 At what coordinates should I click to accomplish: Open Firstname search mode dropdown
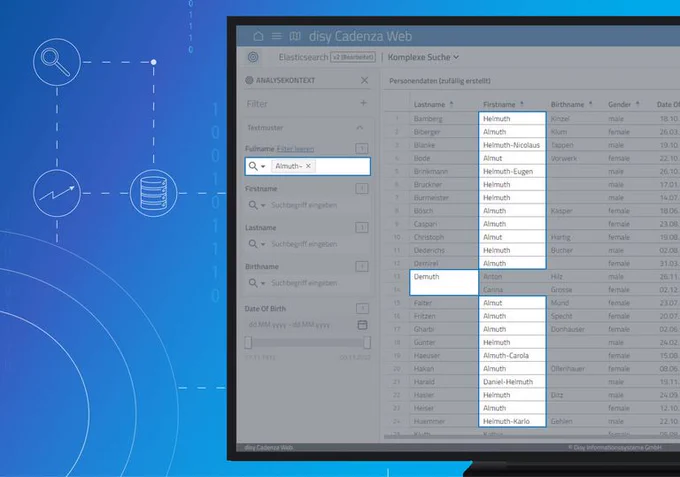(x=257, y=205)
